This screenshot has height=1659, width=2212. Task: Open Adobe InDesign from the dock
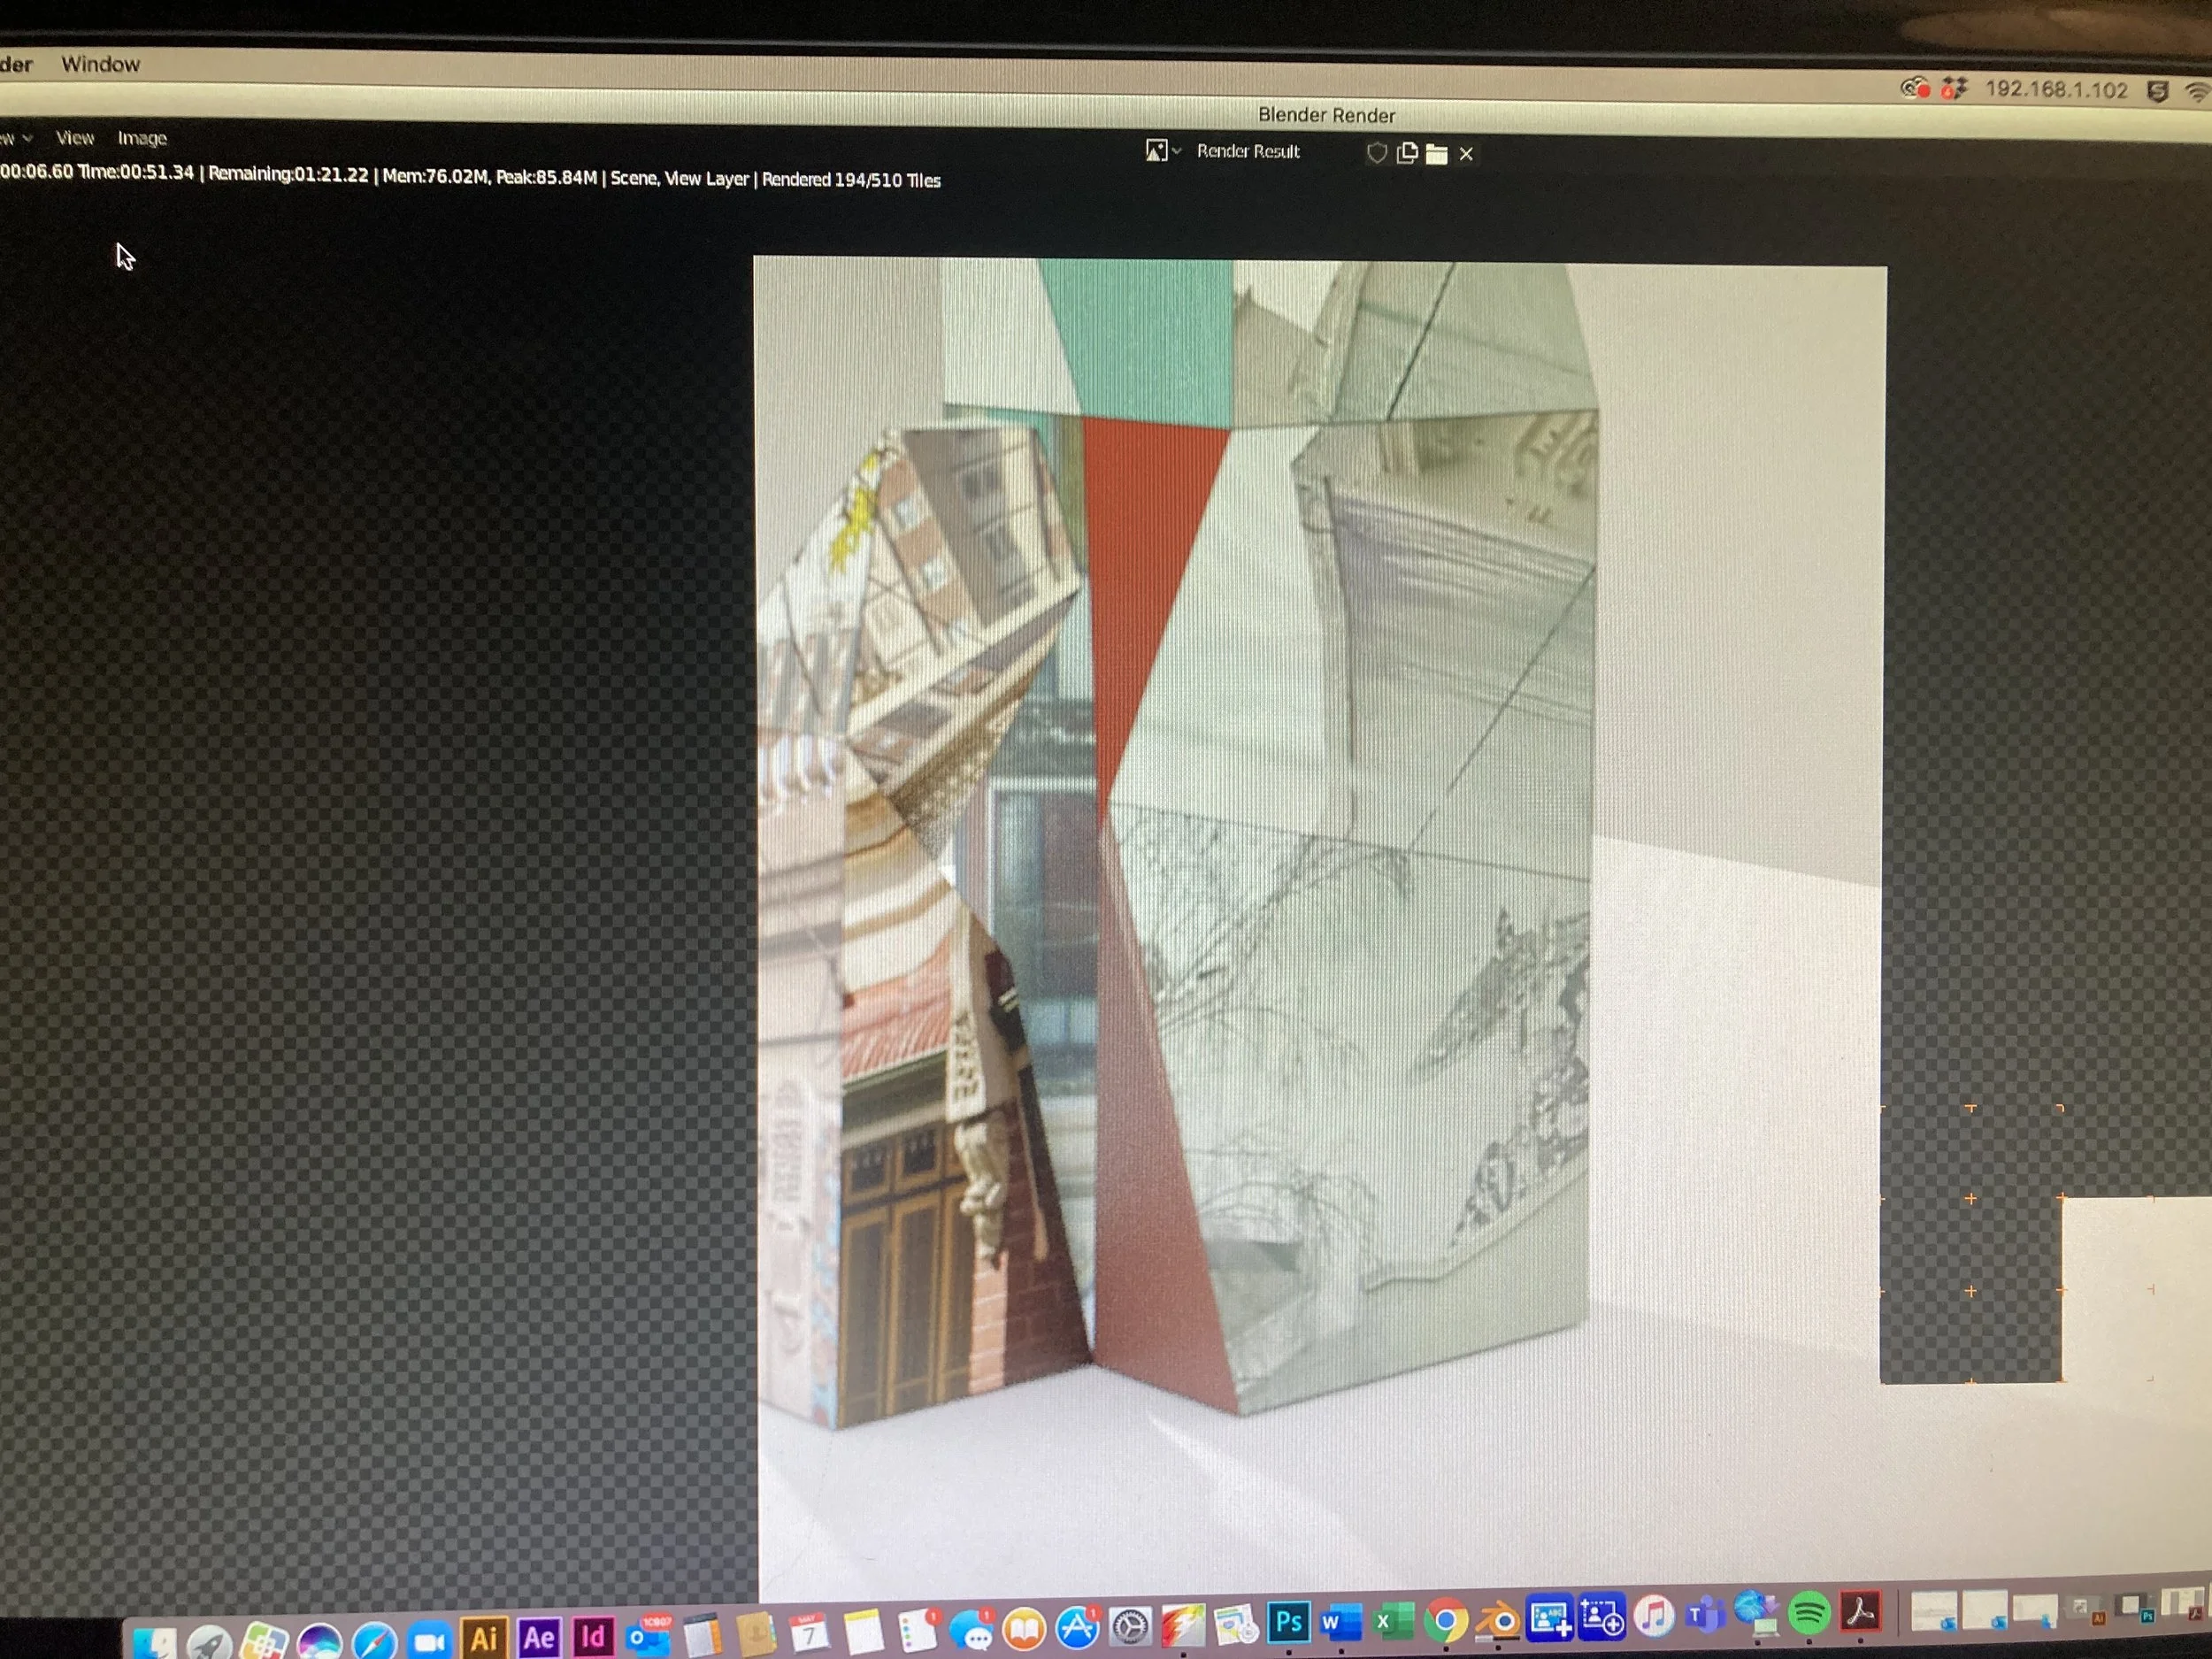[x=593, y=1636]
